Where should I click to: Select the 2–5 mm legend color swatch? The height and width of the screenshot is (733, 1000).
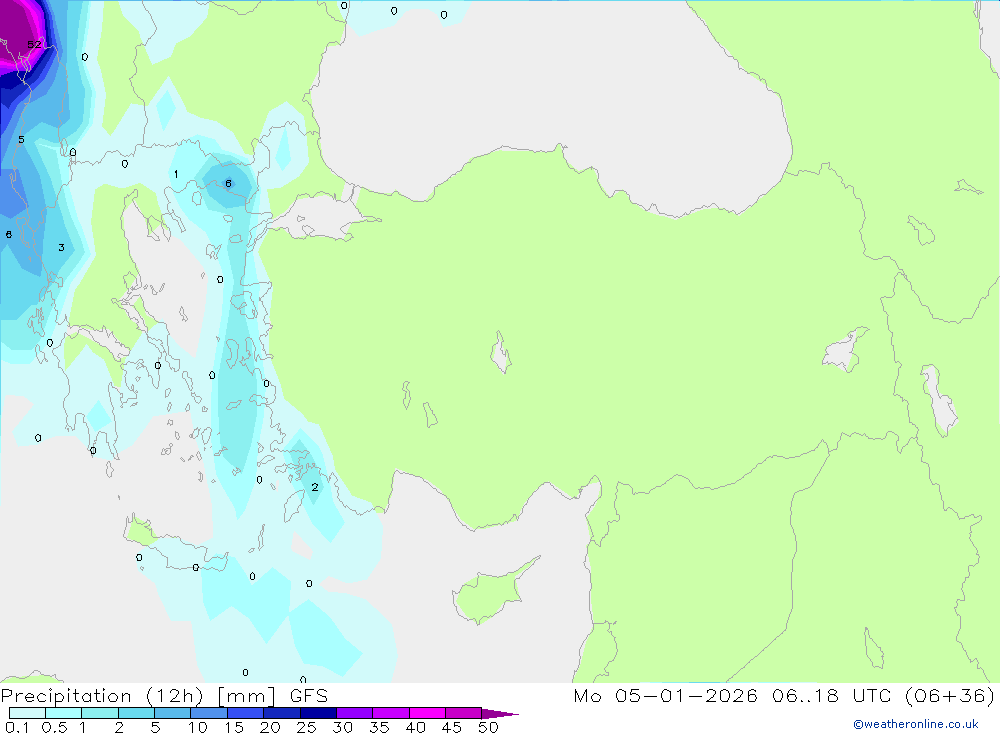[x=136, y=713]
